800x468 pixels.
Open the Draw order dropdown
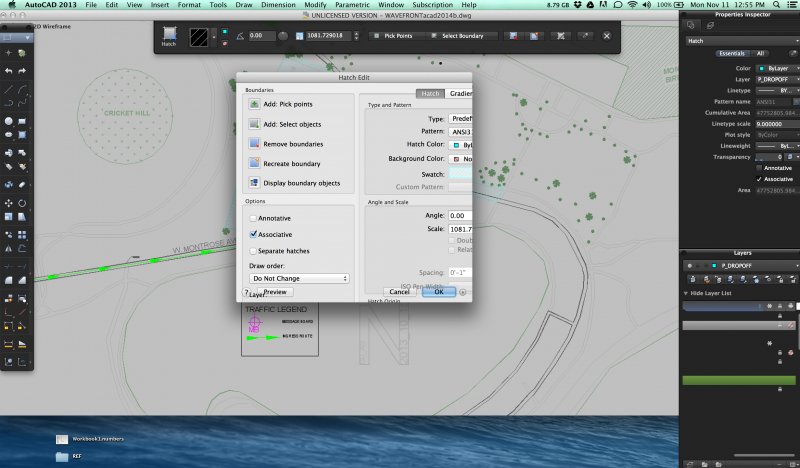coord(298,278)
